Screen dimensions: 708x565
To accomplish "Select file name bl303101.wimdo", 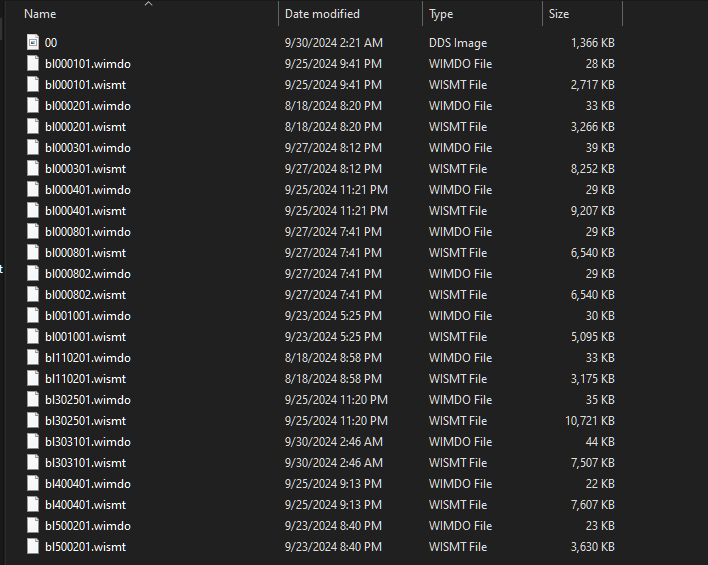I will (88, 442).
